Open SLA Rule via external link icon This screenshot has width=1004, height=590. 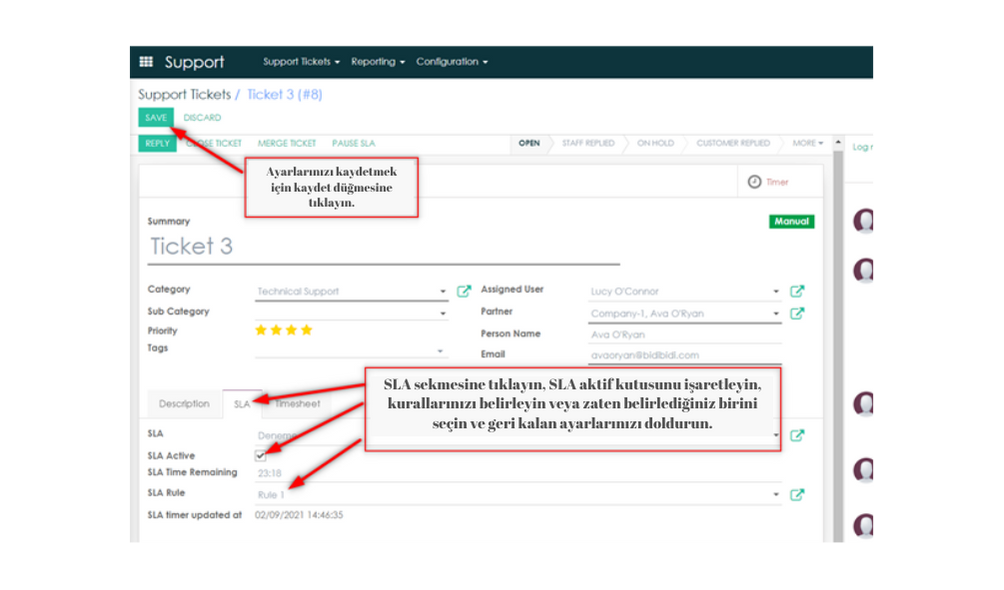[x=797, y=494]
